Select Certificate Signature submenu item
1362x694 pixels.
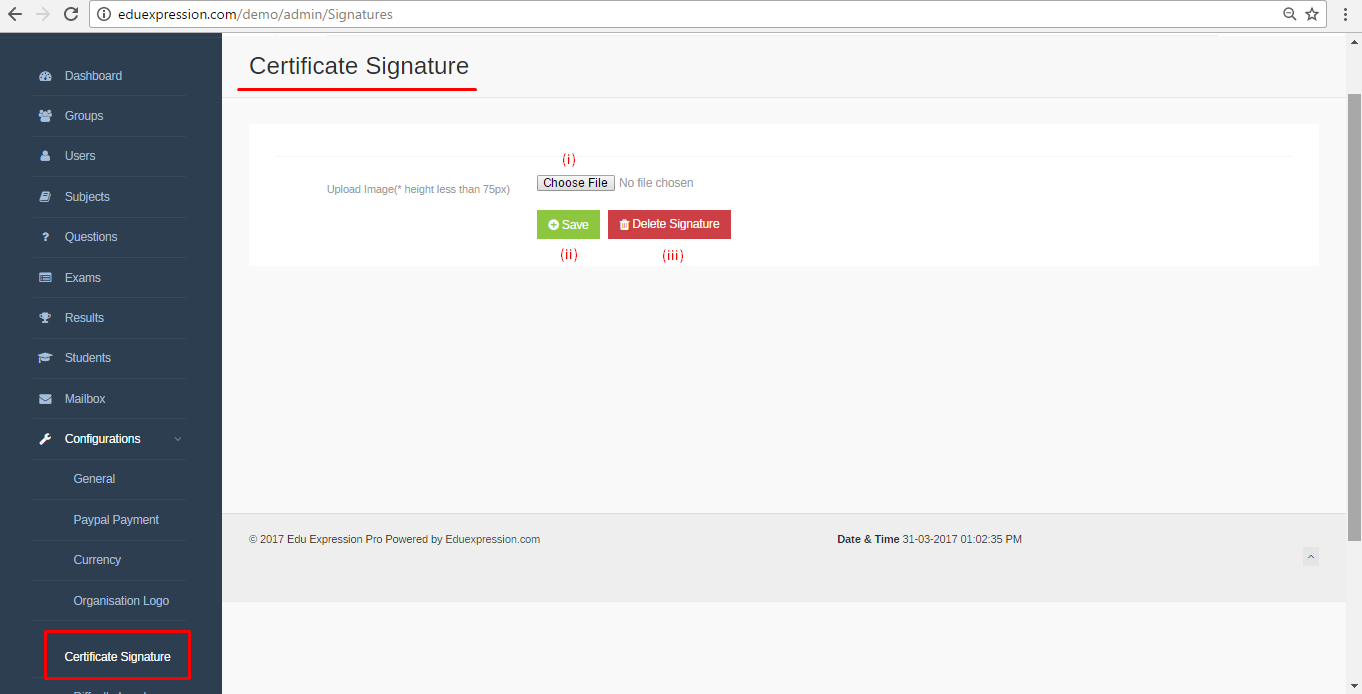[117, 657]
